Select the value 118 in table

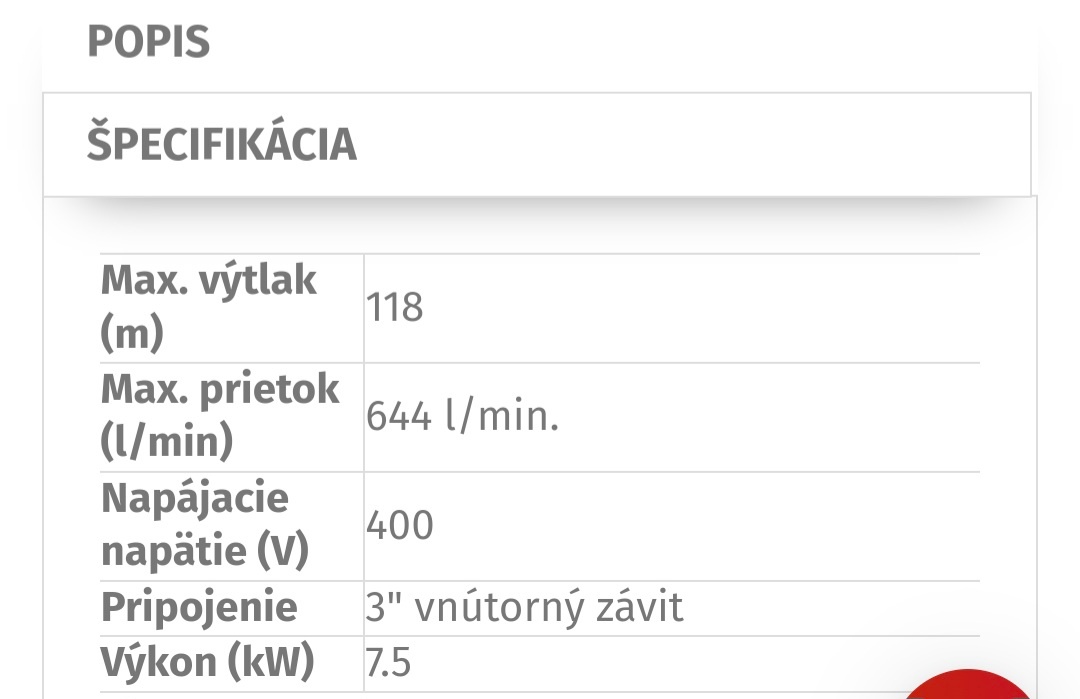coord(395,308)
